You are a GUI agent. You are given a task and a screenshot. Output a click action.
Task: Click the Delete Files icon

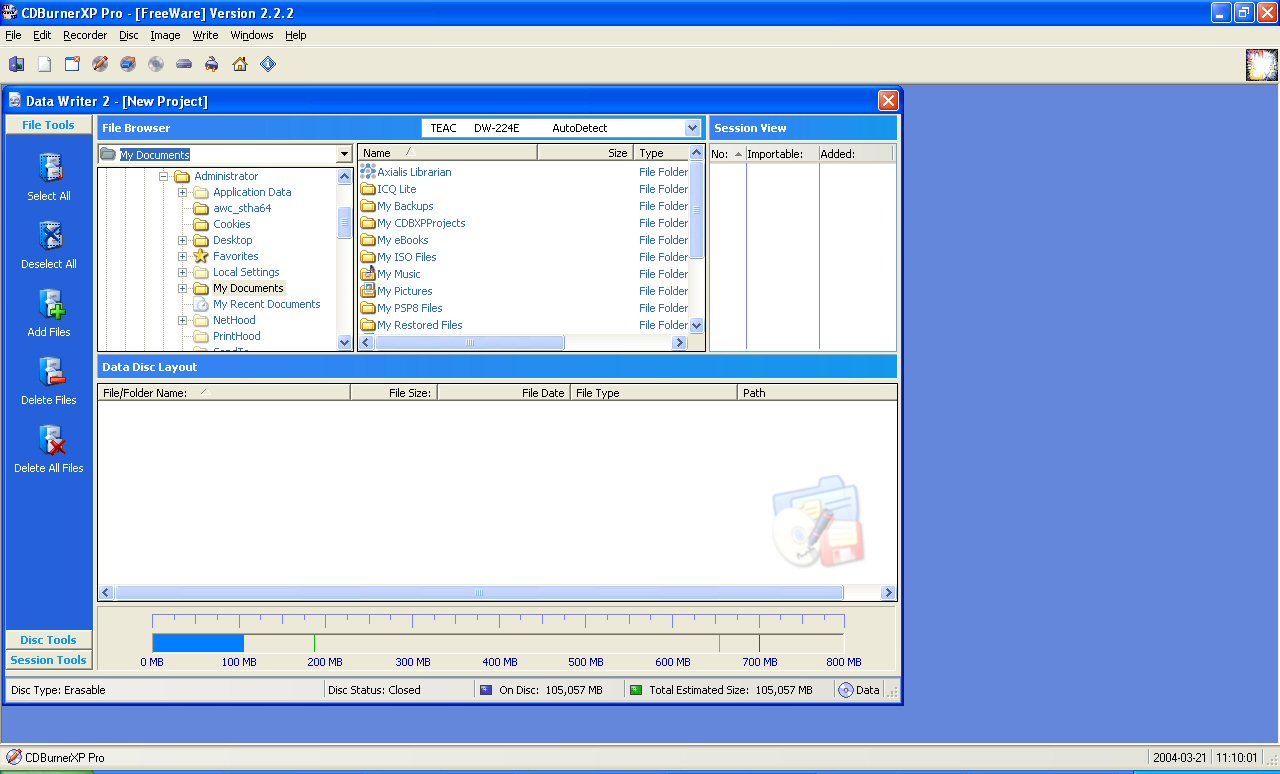pos(49,372)
